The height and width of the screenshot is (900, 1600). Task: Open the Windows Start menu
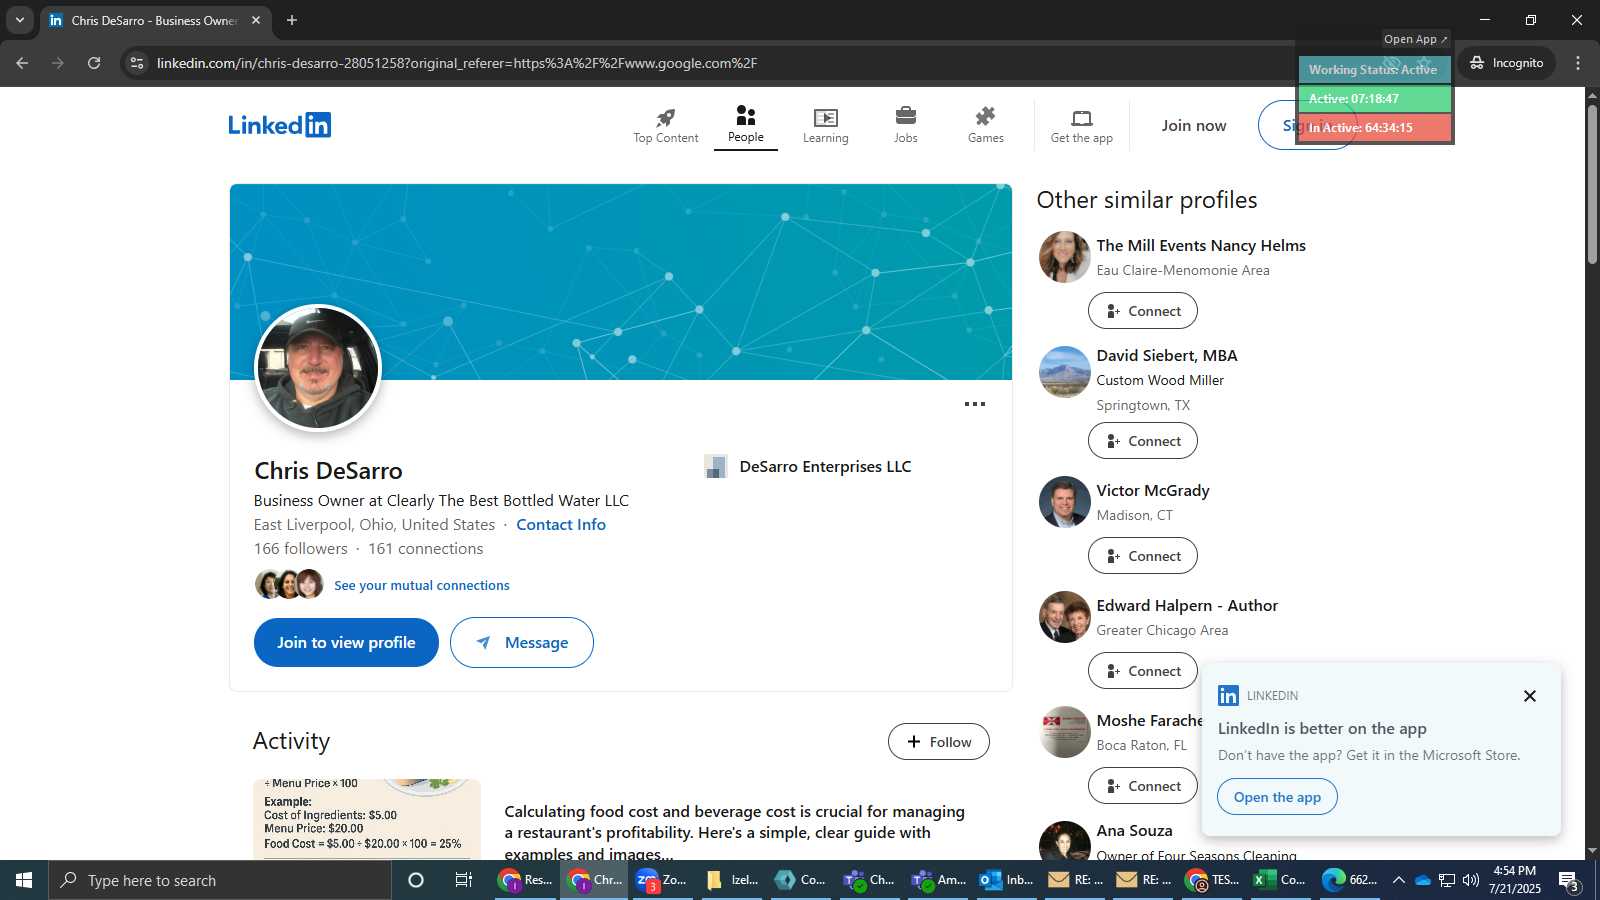pos(24,880)
